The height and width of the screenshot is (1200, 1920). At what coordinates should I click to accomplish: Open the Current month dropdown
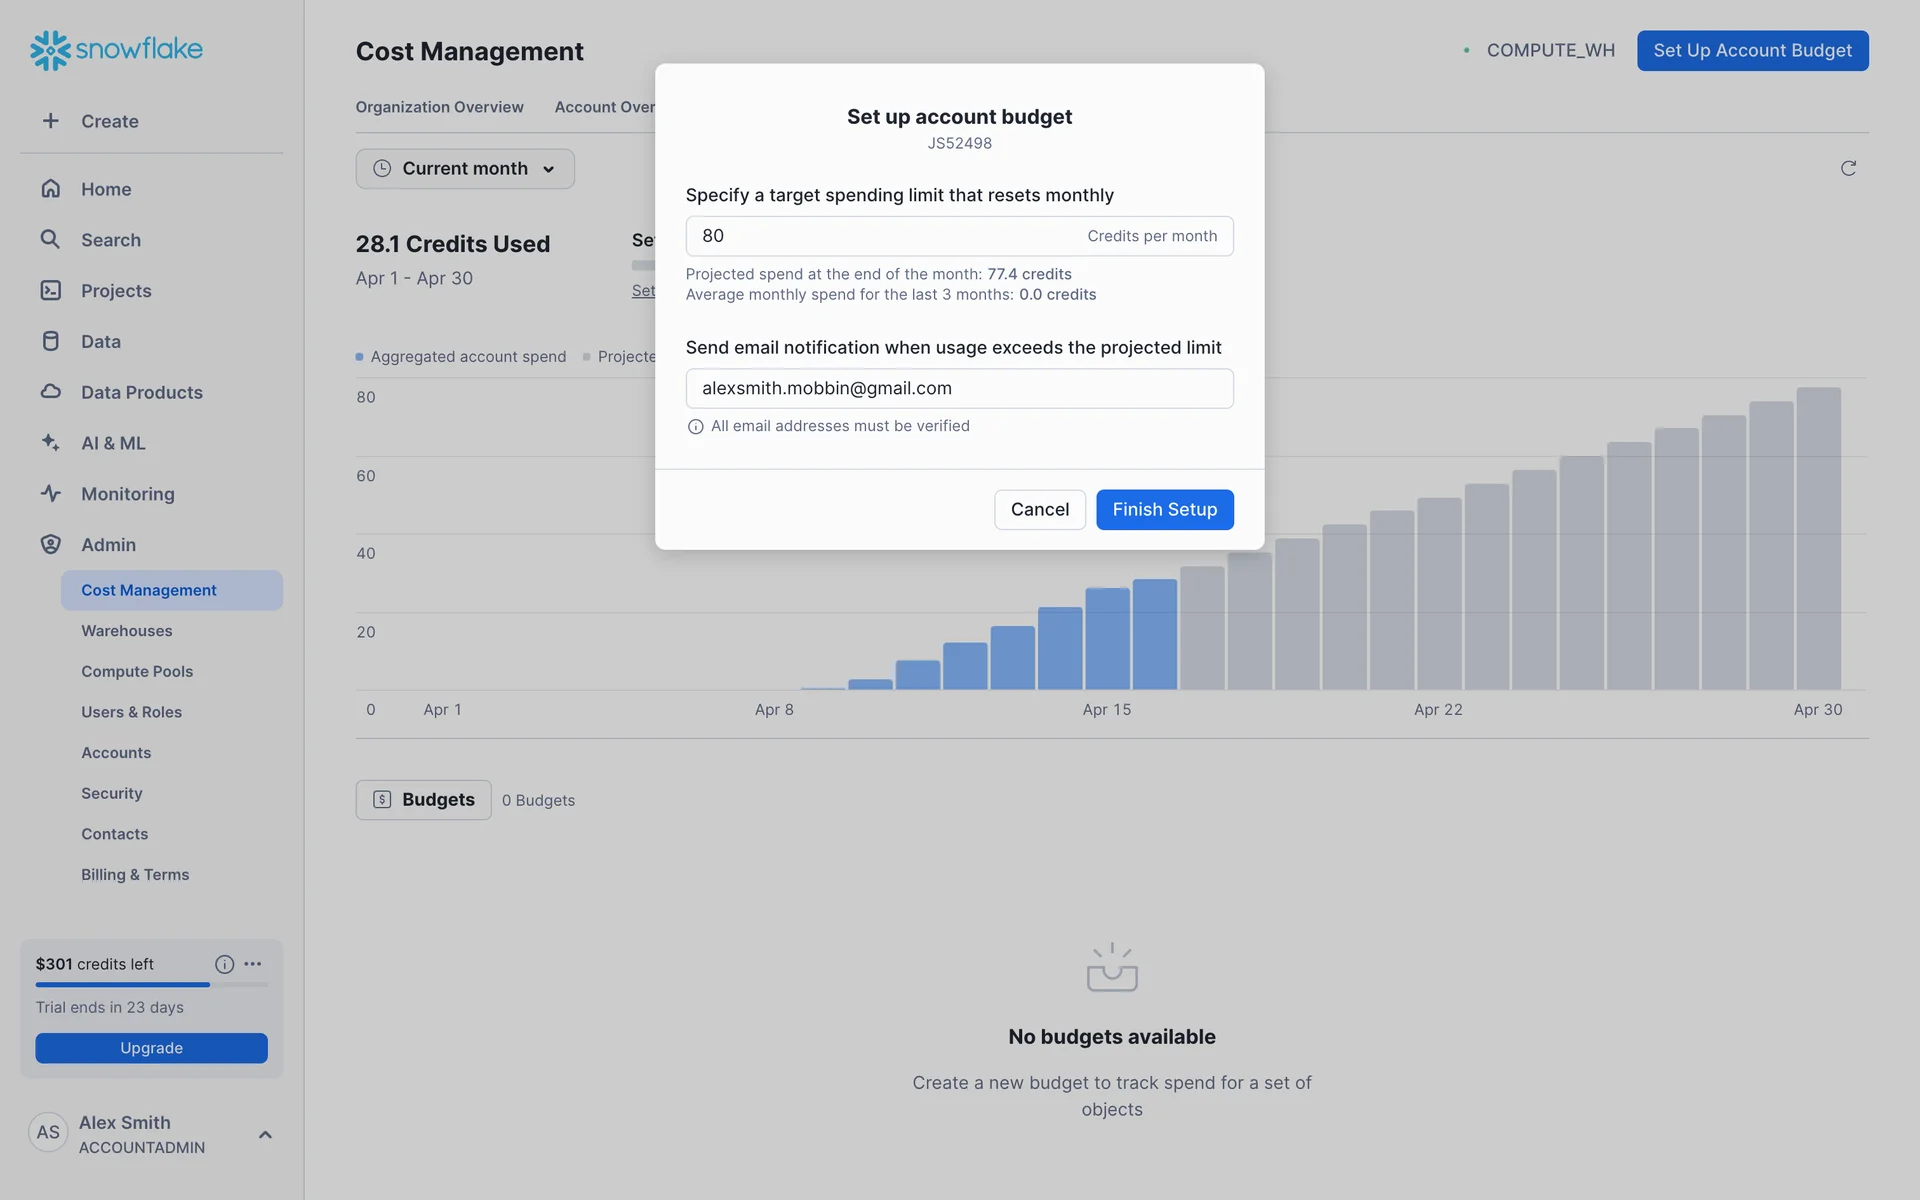tap(465, 168)
